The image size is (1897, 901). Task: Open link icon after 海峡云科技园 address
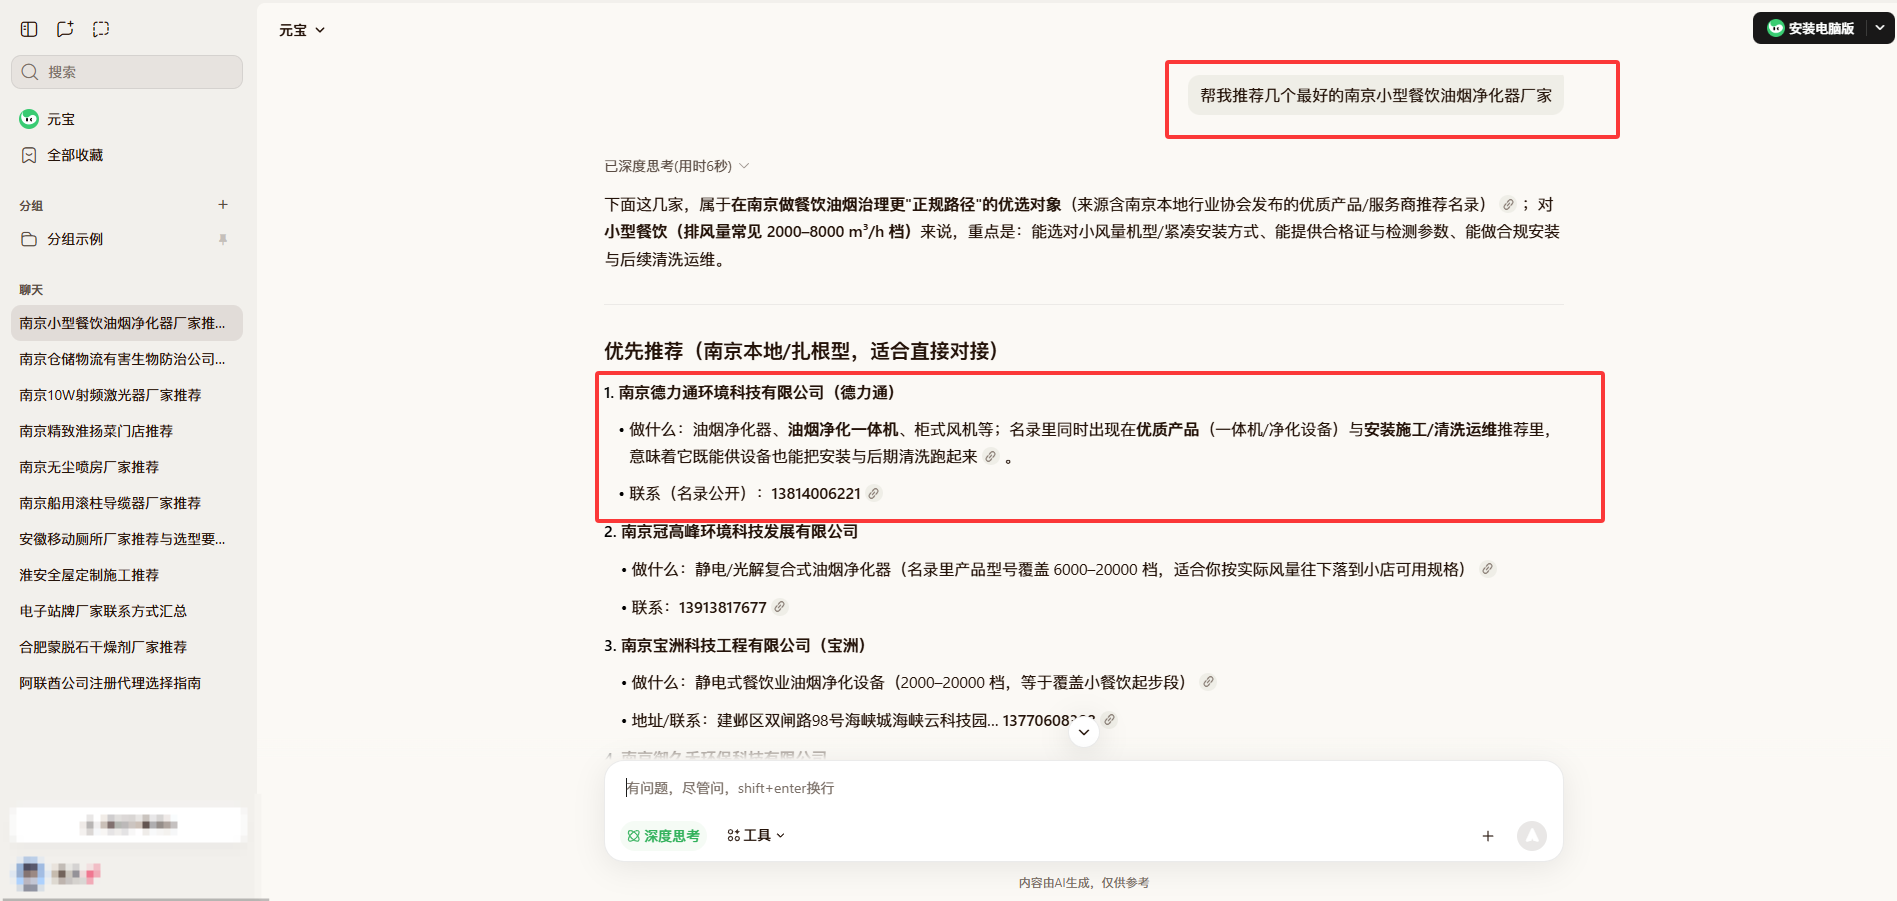coord(1109,720)
